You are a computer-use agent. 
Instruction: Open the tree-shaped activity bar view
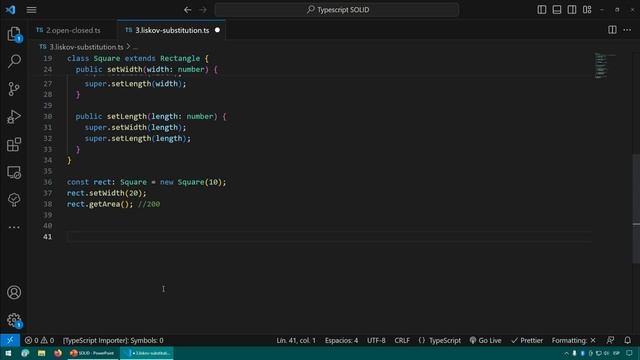[14, 200]
